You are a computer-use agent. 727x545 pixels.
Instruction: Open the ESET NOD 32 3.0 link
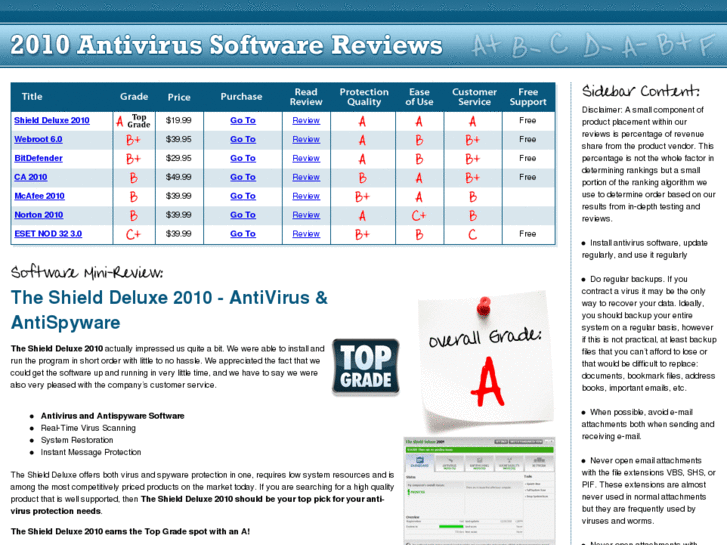point(48,234)
